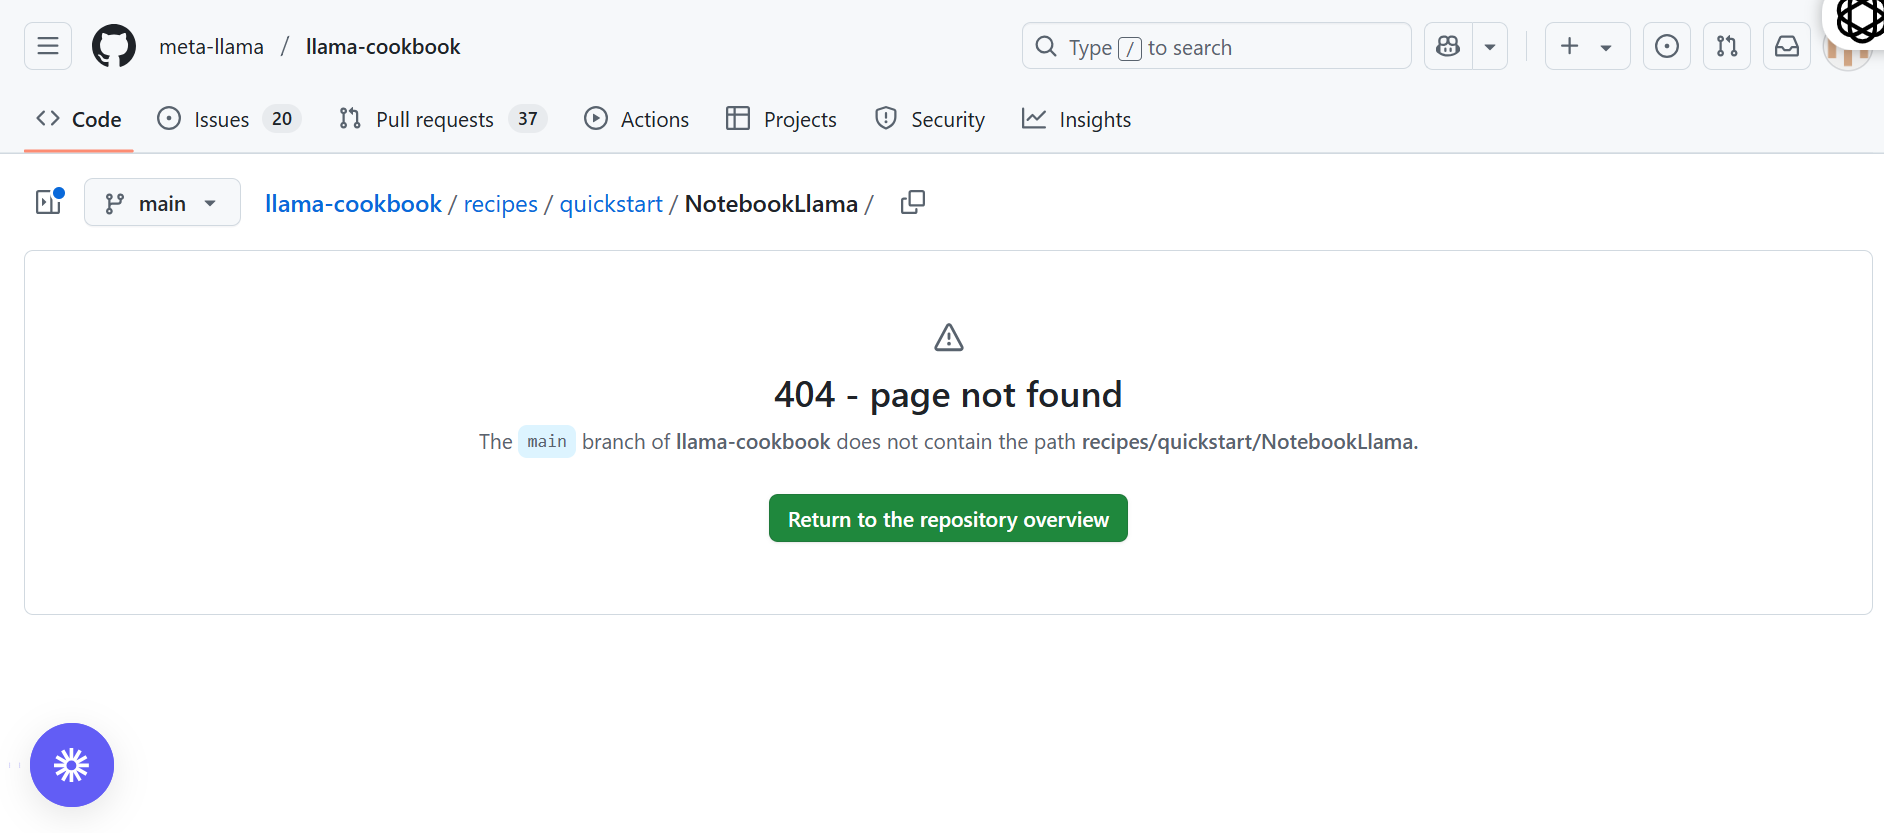Open the meta-llama organization link
The width and height of the screenshot is (1884, 833).
point(212,46)
